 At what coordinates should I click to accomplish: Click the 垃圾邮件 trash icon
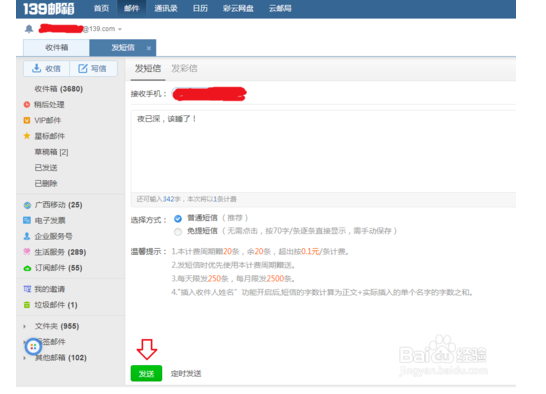pos(27,305)
